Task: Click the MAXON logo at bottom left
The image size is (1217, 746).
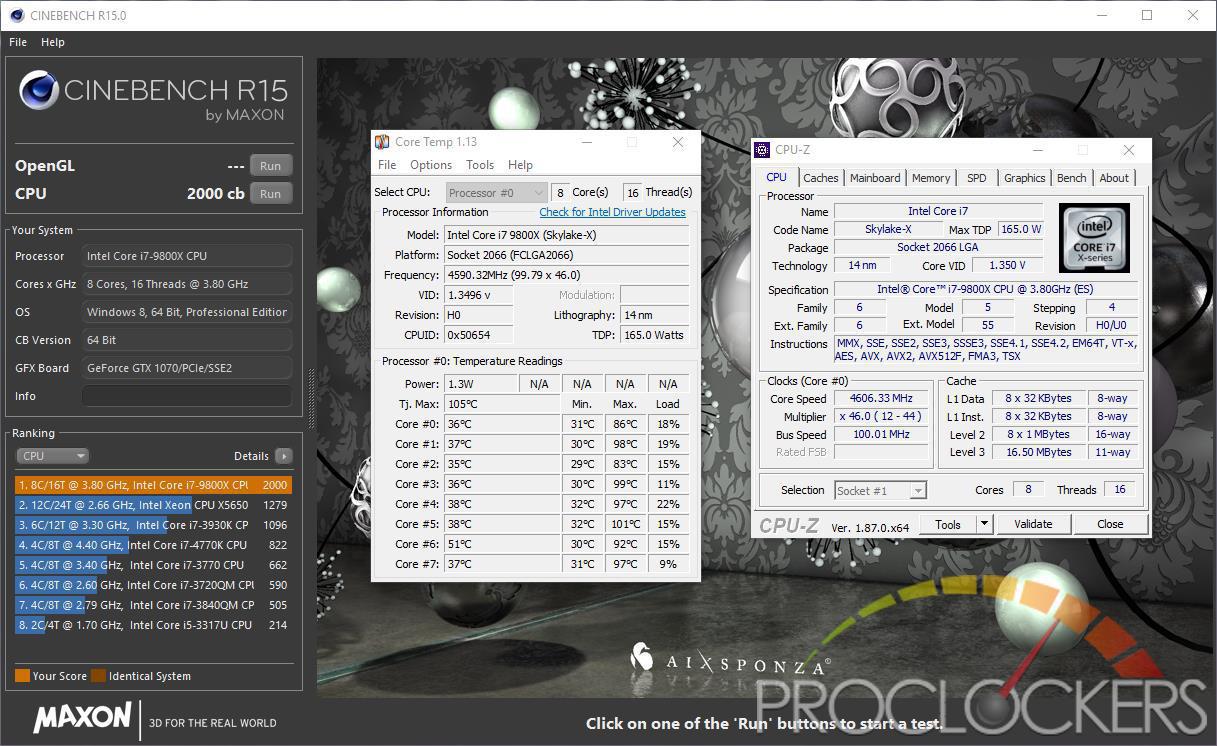Action: (82, 717)
